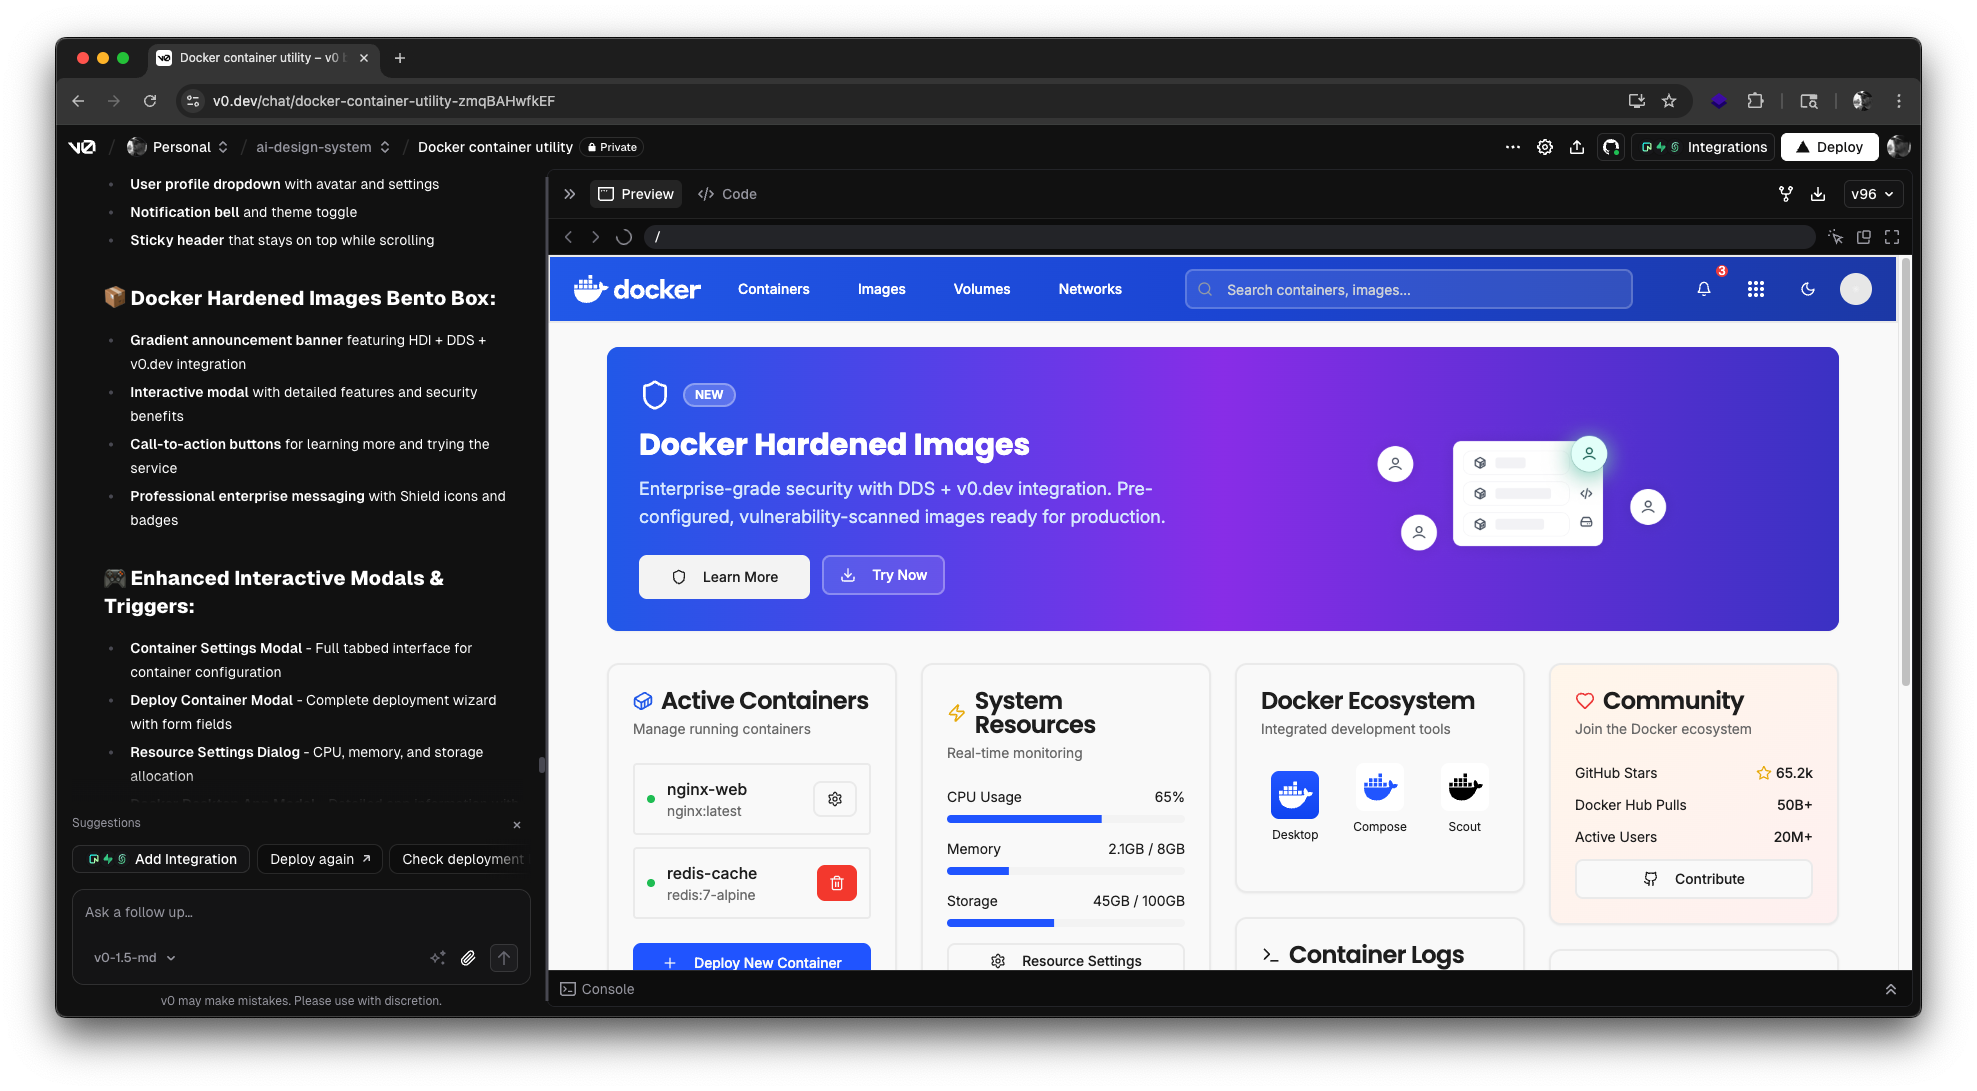Image resolution: width=1977 pixels, height=1091 pixels.
Task: Open the copy preview window icon
Action: coord(1864,237)
